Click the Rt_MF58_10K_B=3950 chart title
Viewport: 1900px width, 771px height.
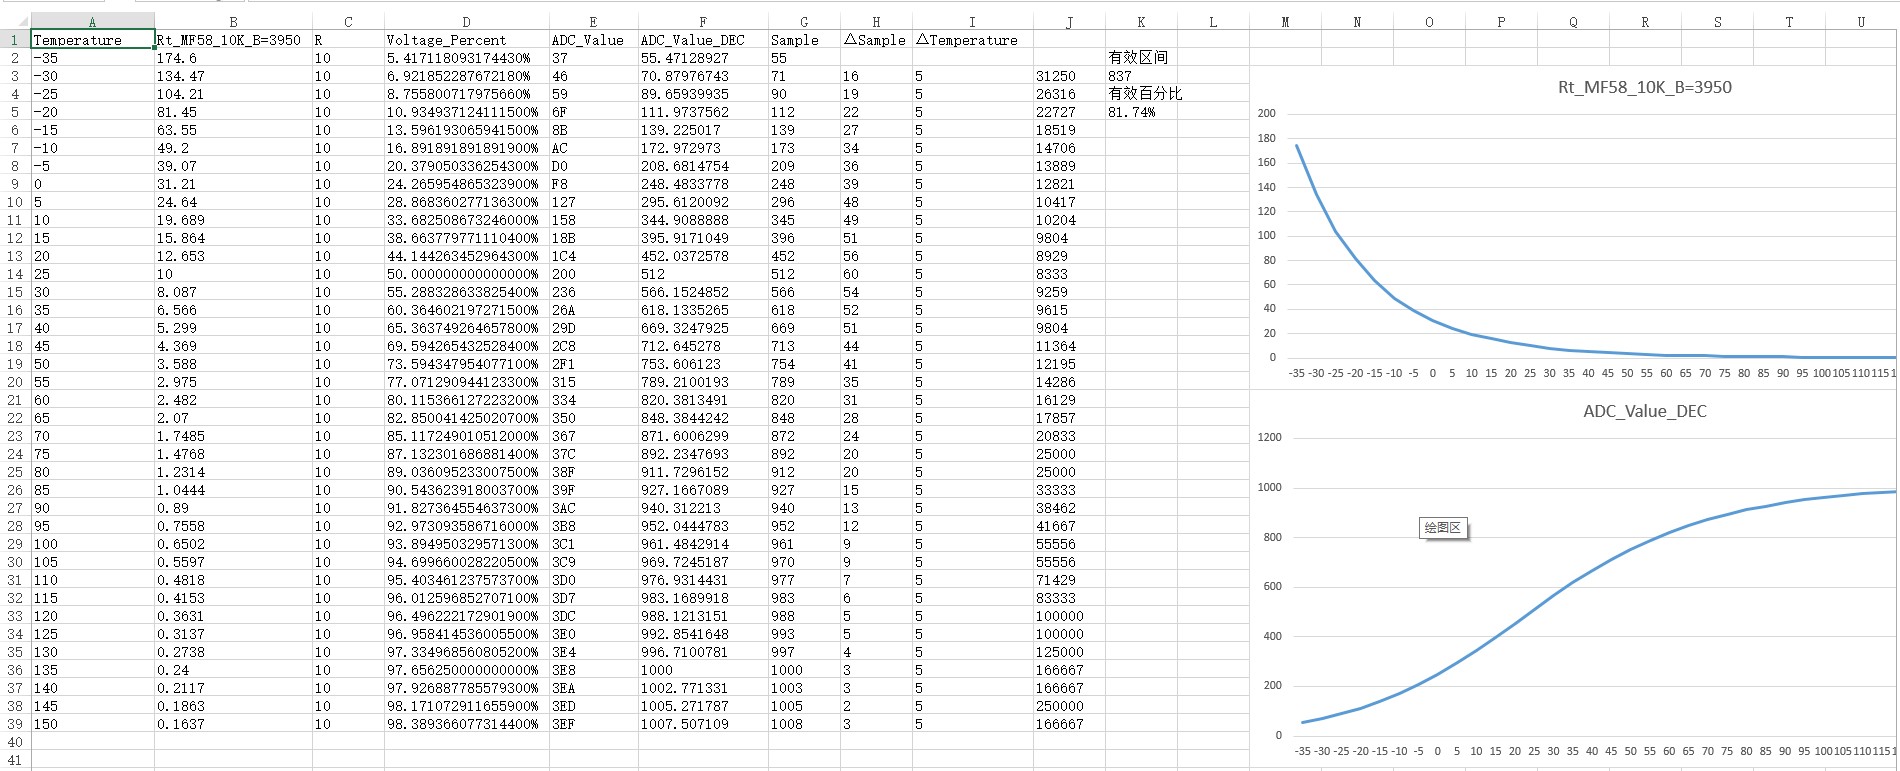(1645, 87)
